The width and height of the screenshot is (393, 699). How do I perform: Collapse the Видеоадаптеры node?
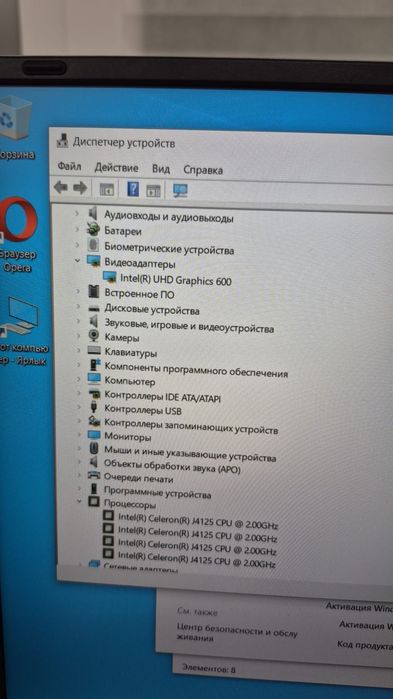[x=78, y=260]
